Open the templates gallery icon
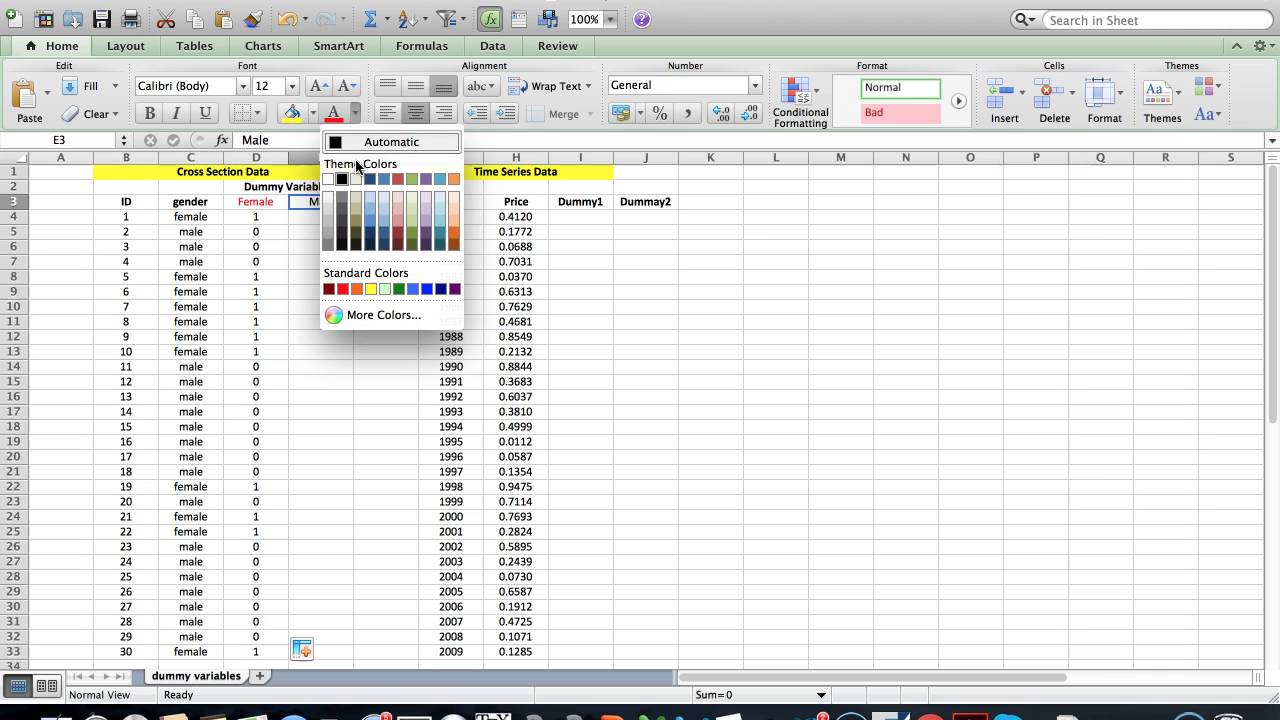This screenshot has width=1280, height=720. point(44,19)
